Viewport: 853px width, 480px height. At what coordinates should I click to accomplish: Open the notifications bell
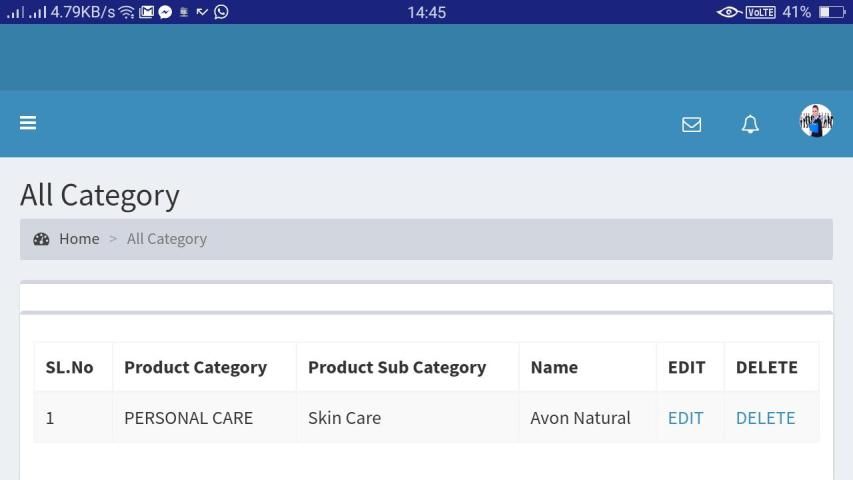(750, 124)
